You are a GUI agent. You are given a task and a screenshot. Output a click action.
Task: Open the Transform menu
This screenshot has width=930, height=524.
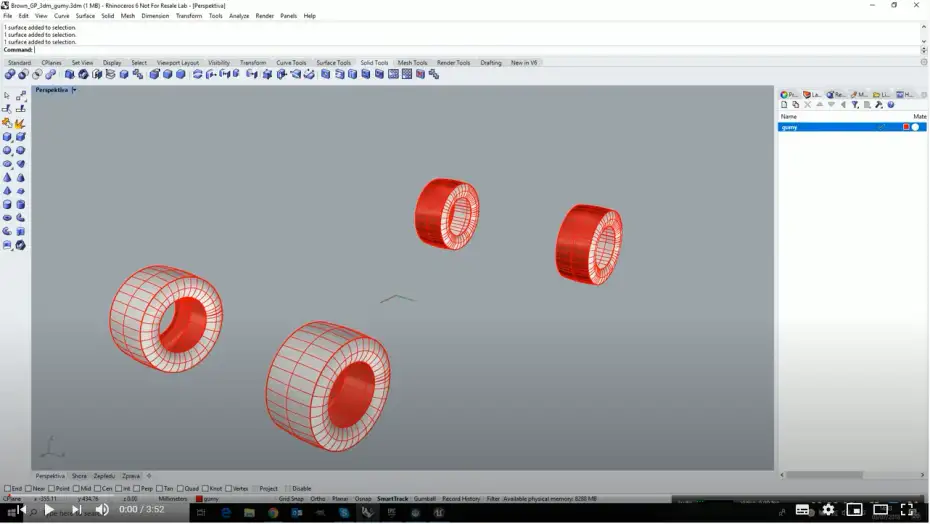pyautogui.click(x=189, y=16)
